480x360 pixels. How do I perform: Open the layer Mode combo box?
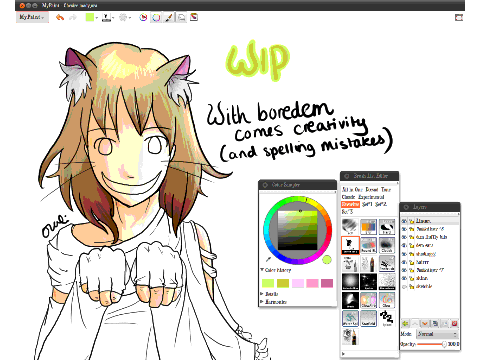437,334
